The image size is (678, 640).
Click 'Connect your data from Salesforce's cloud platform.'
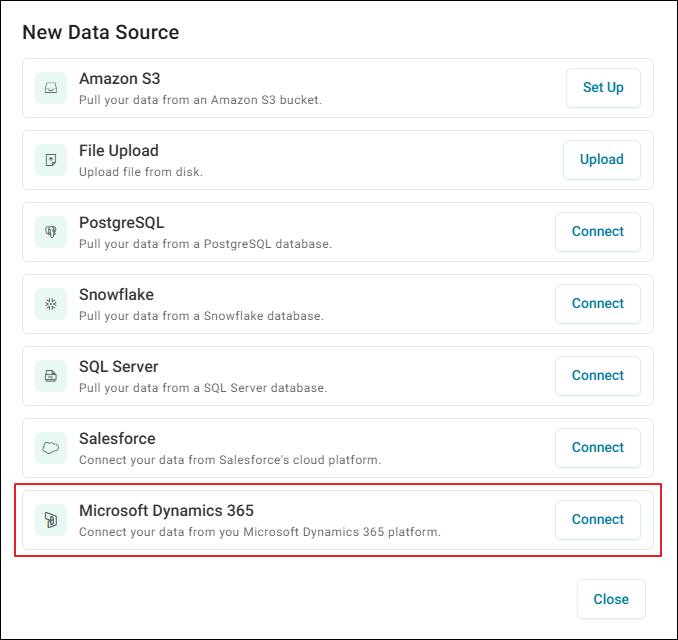pyautogui.click(x=230, y=460)
